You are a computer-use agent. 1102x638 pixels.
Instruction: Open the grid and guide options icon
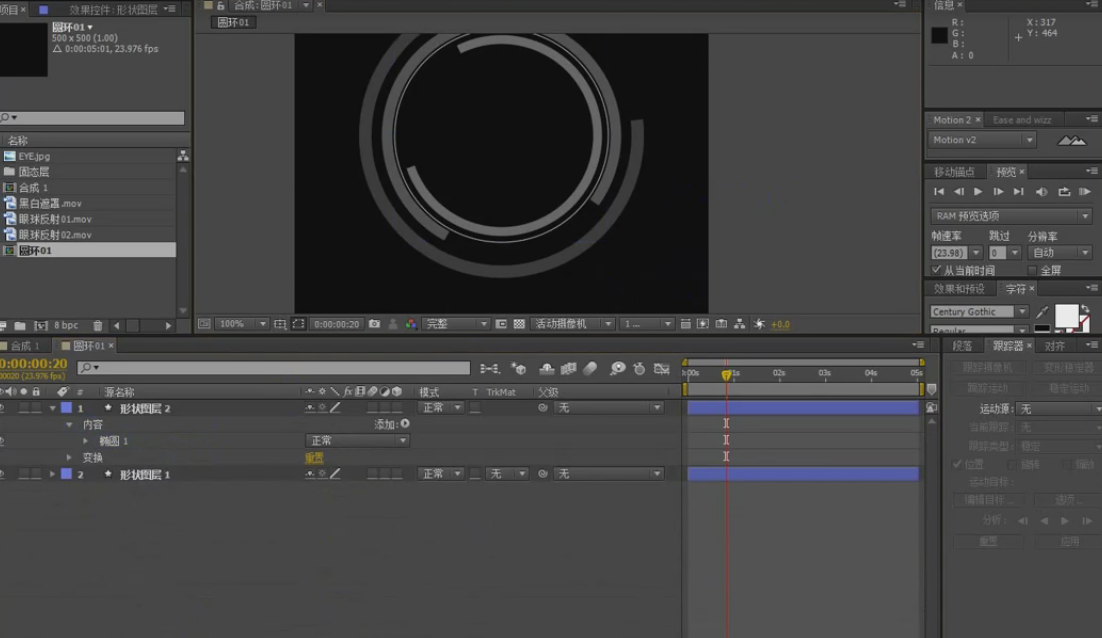[280, 324]
